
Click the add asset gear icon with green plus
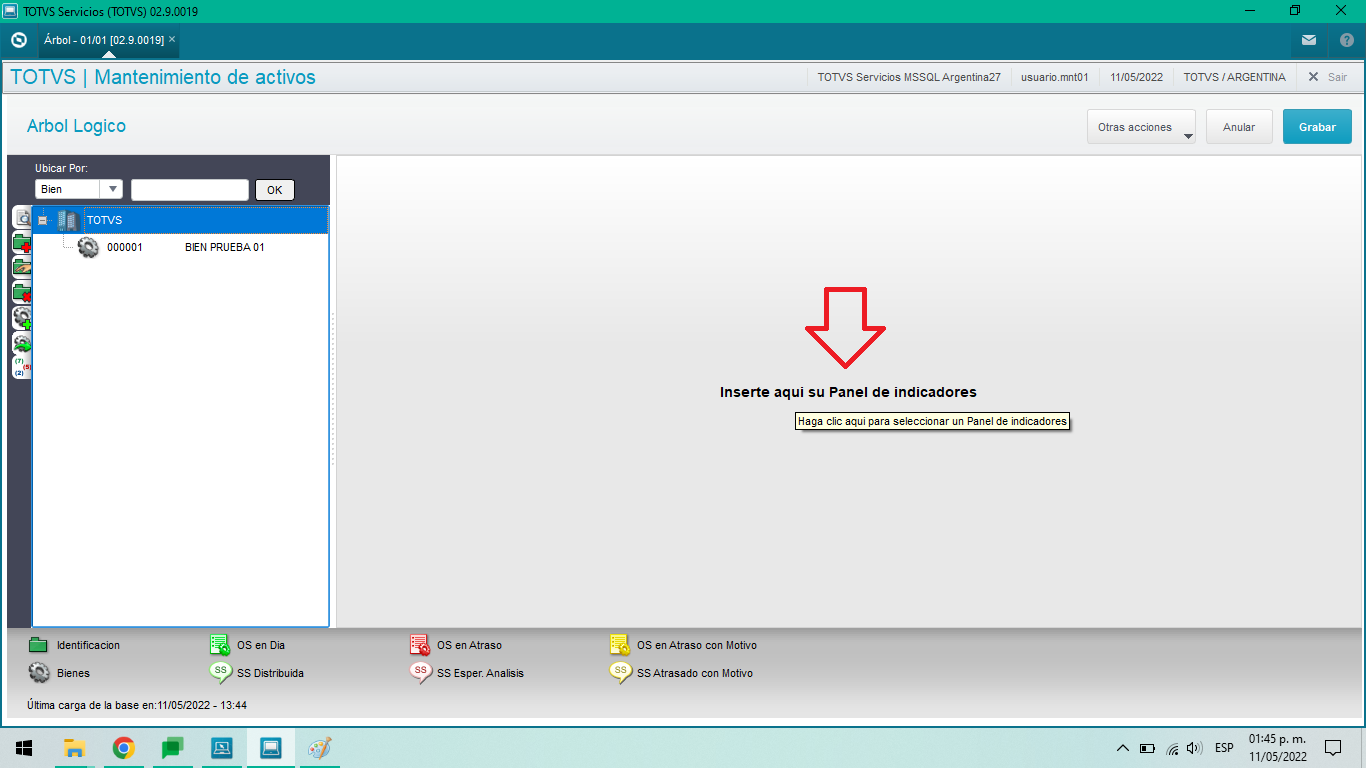click(x=22, y=318)
